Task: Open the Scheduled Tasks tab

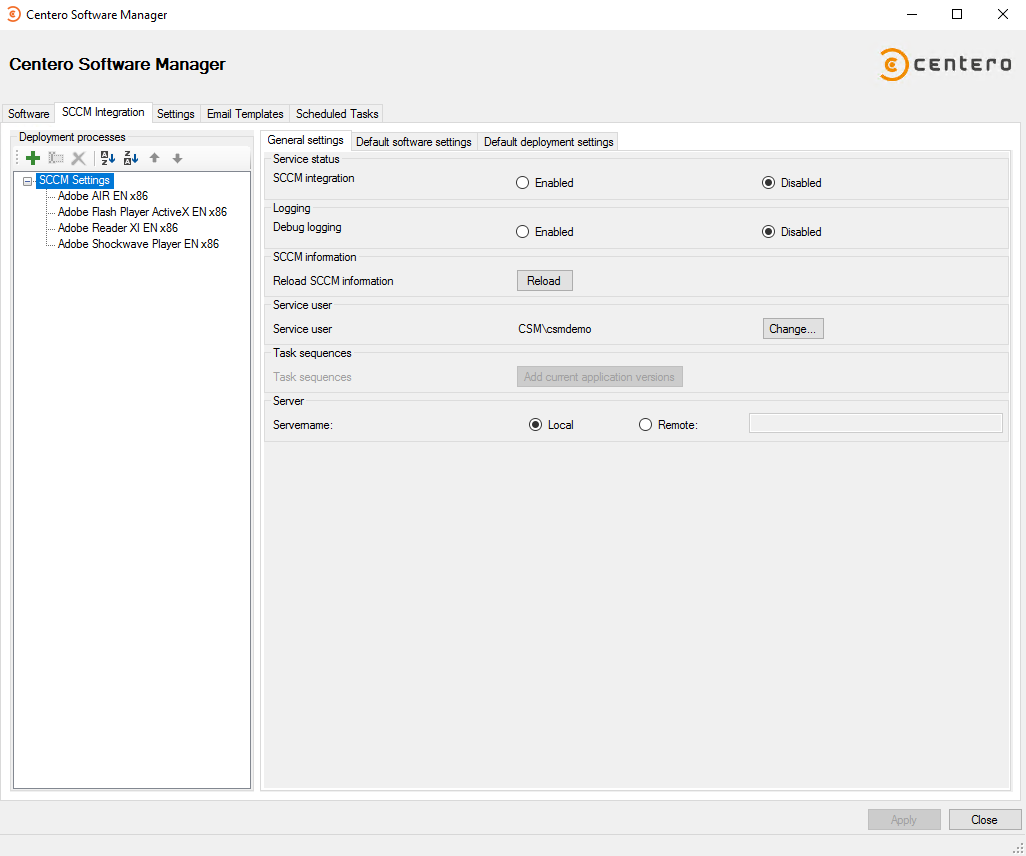Action: tap(337, 114)
